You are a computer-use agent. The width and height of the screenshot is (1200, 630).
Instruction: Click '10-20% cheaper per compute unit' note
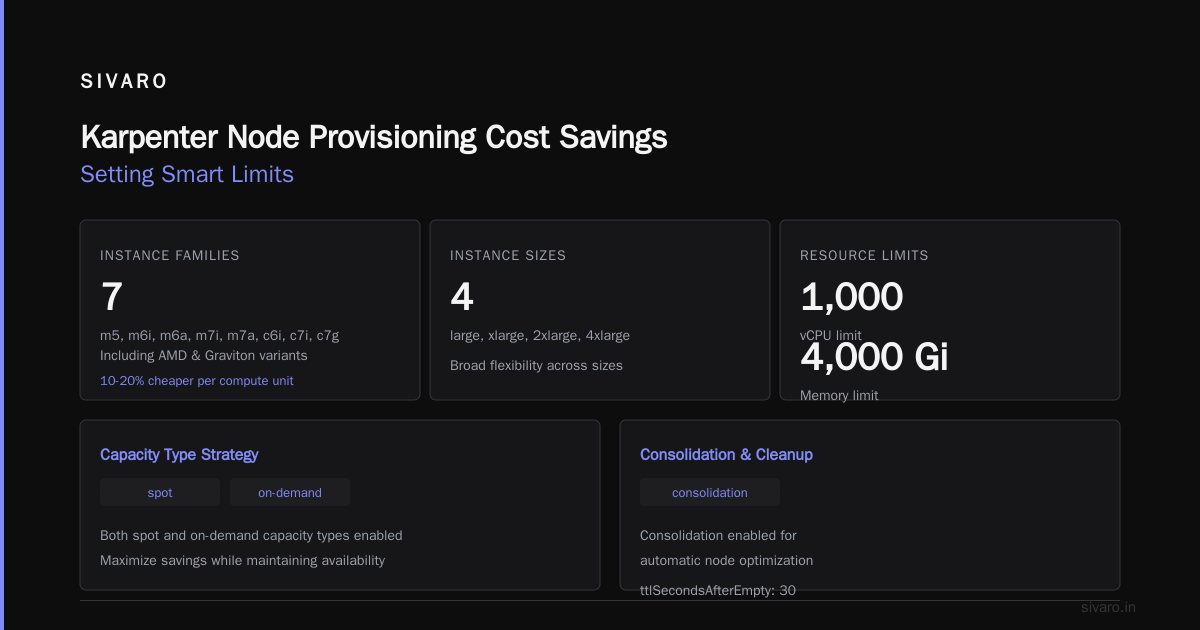point(197,380)
